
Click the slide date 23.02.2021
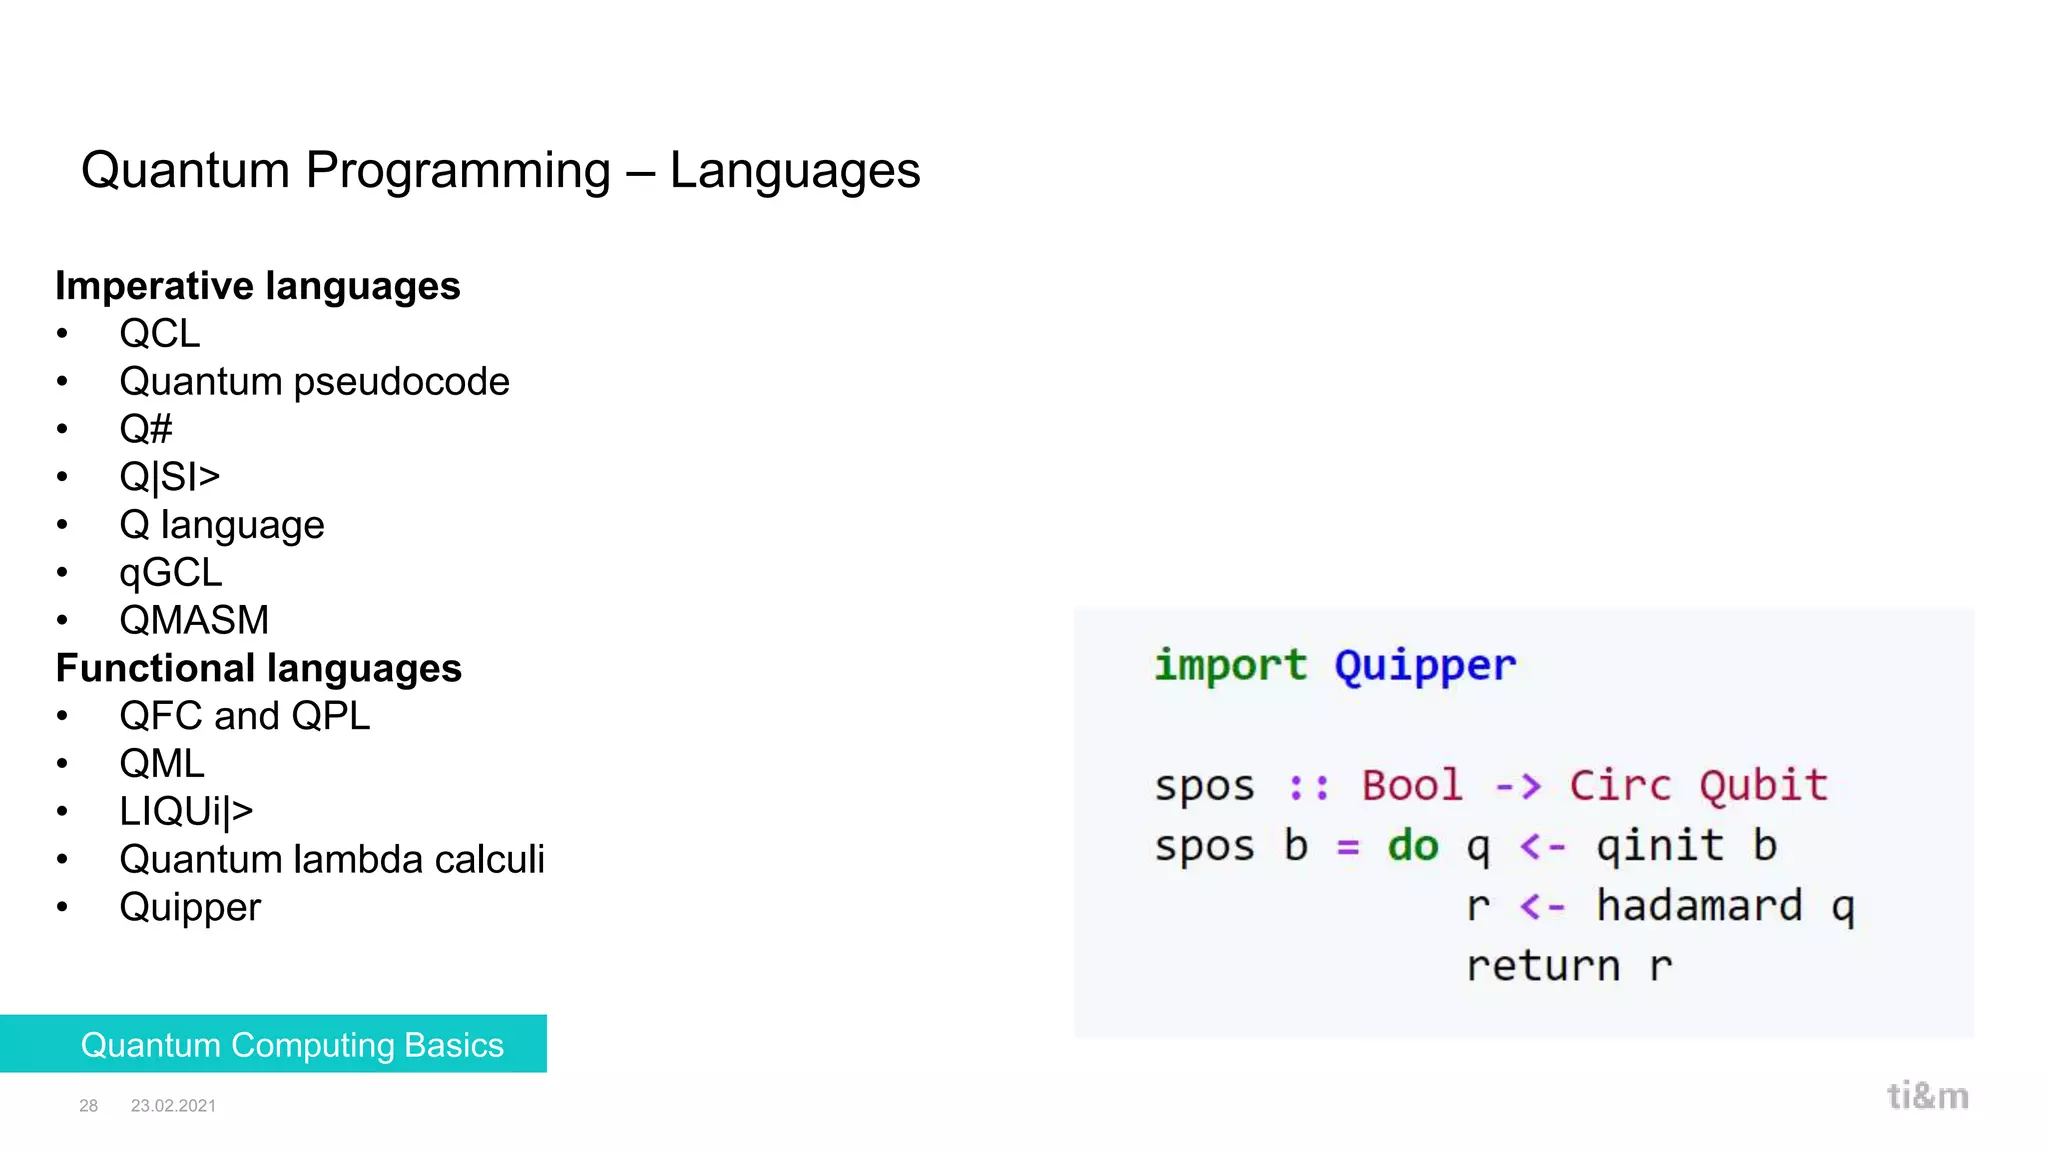[x=173, y=1105]
